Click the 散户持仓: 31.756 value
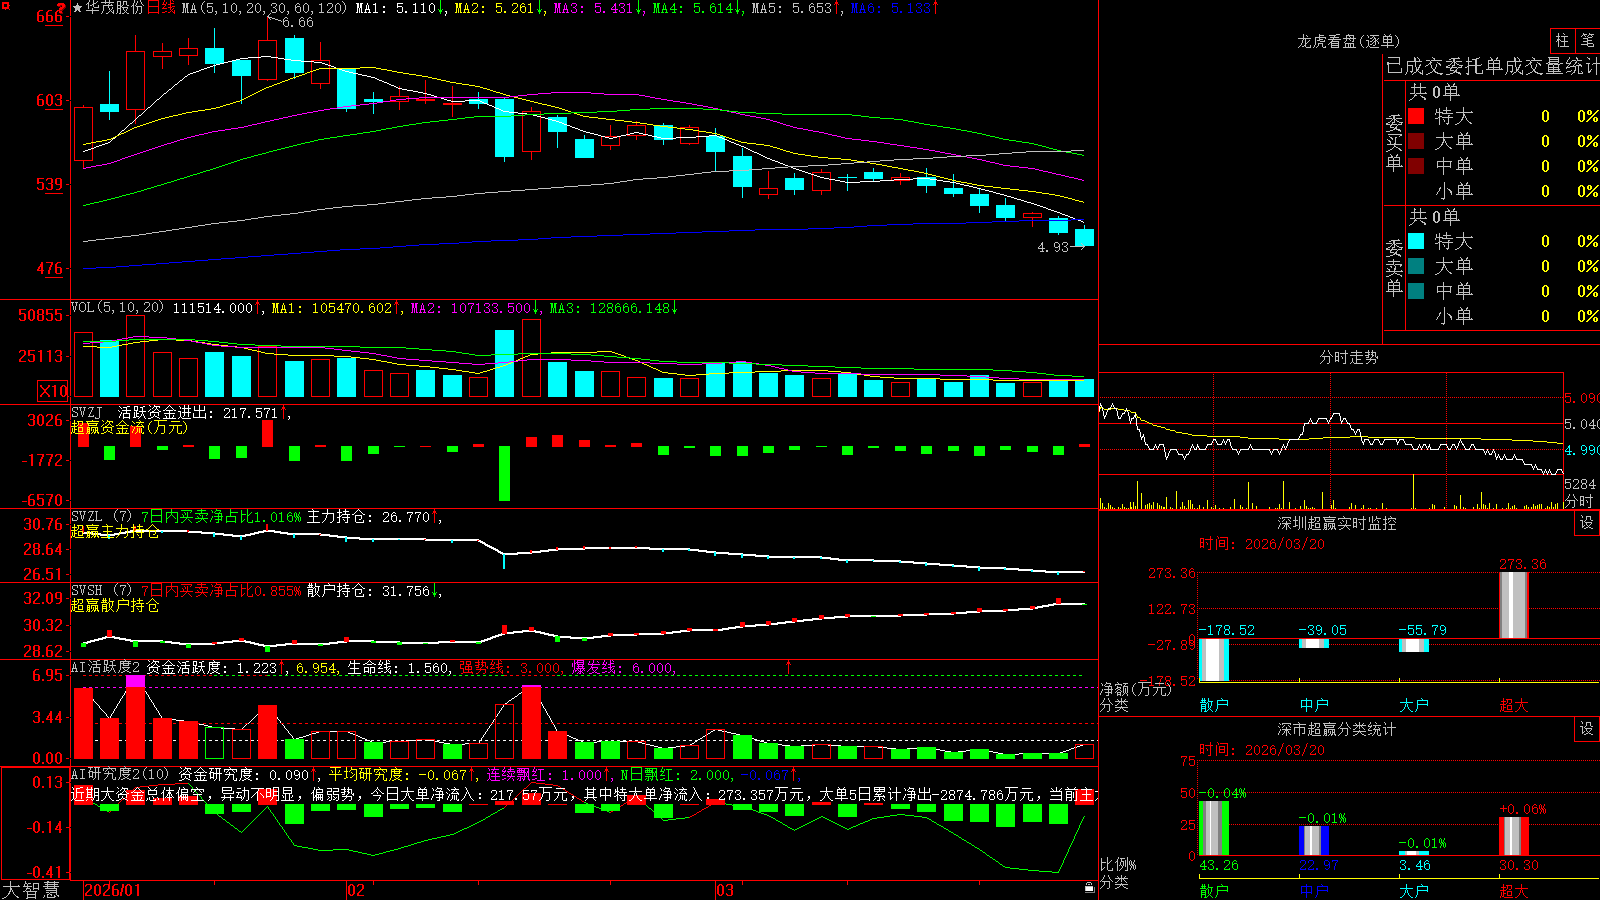This screenshot has height=900, width=1600. [369, 591]
